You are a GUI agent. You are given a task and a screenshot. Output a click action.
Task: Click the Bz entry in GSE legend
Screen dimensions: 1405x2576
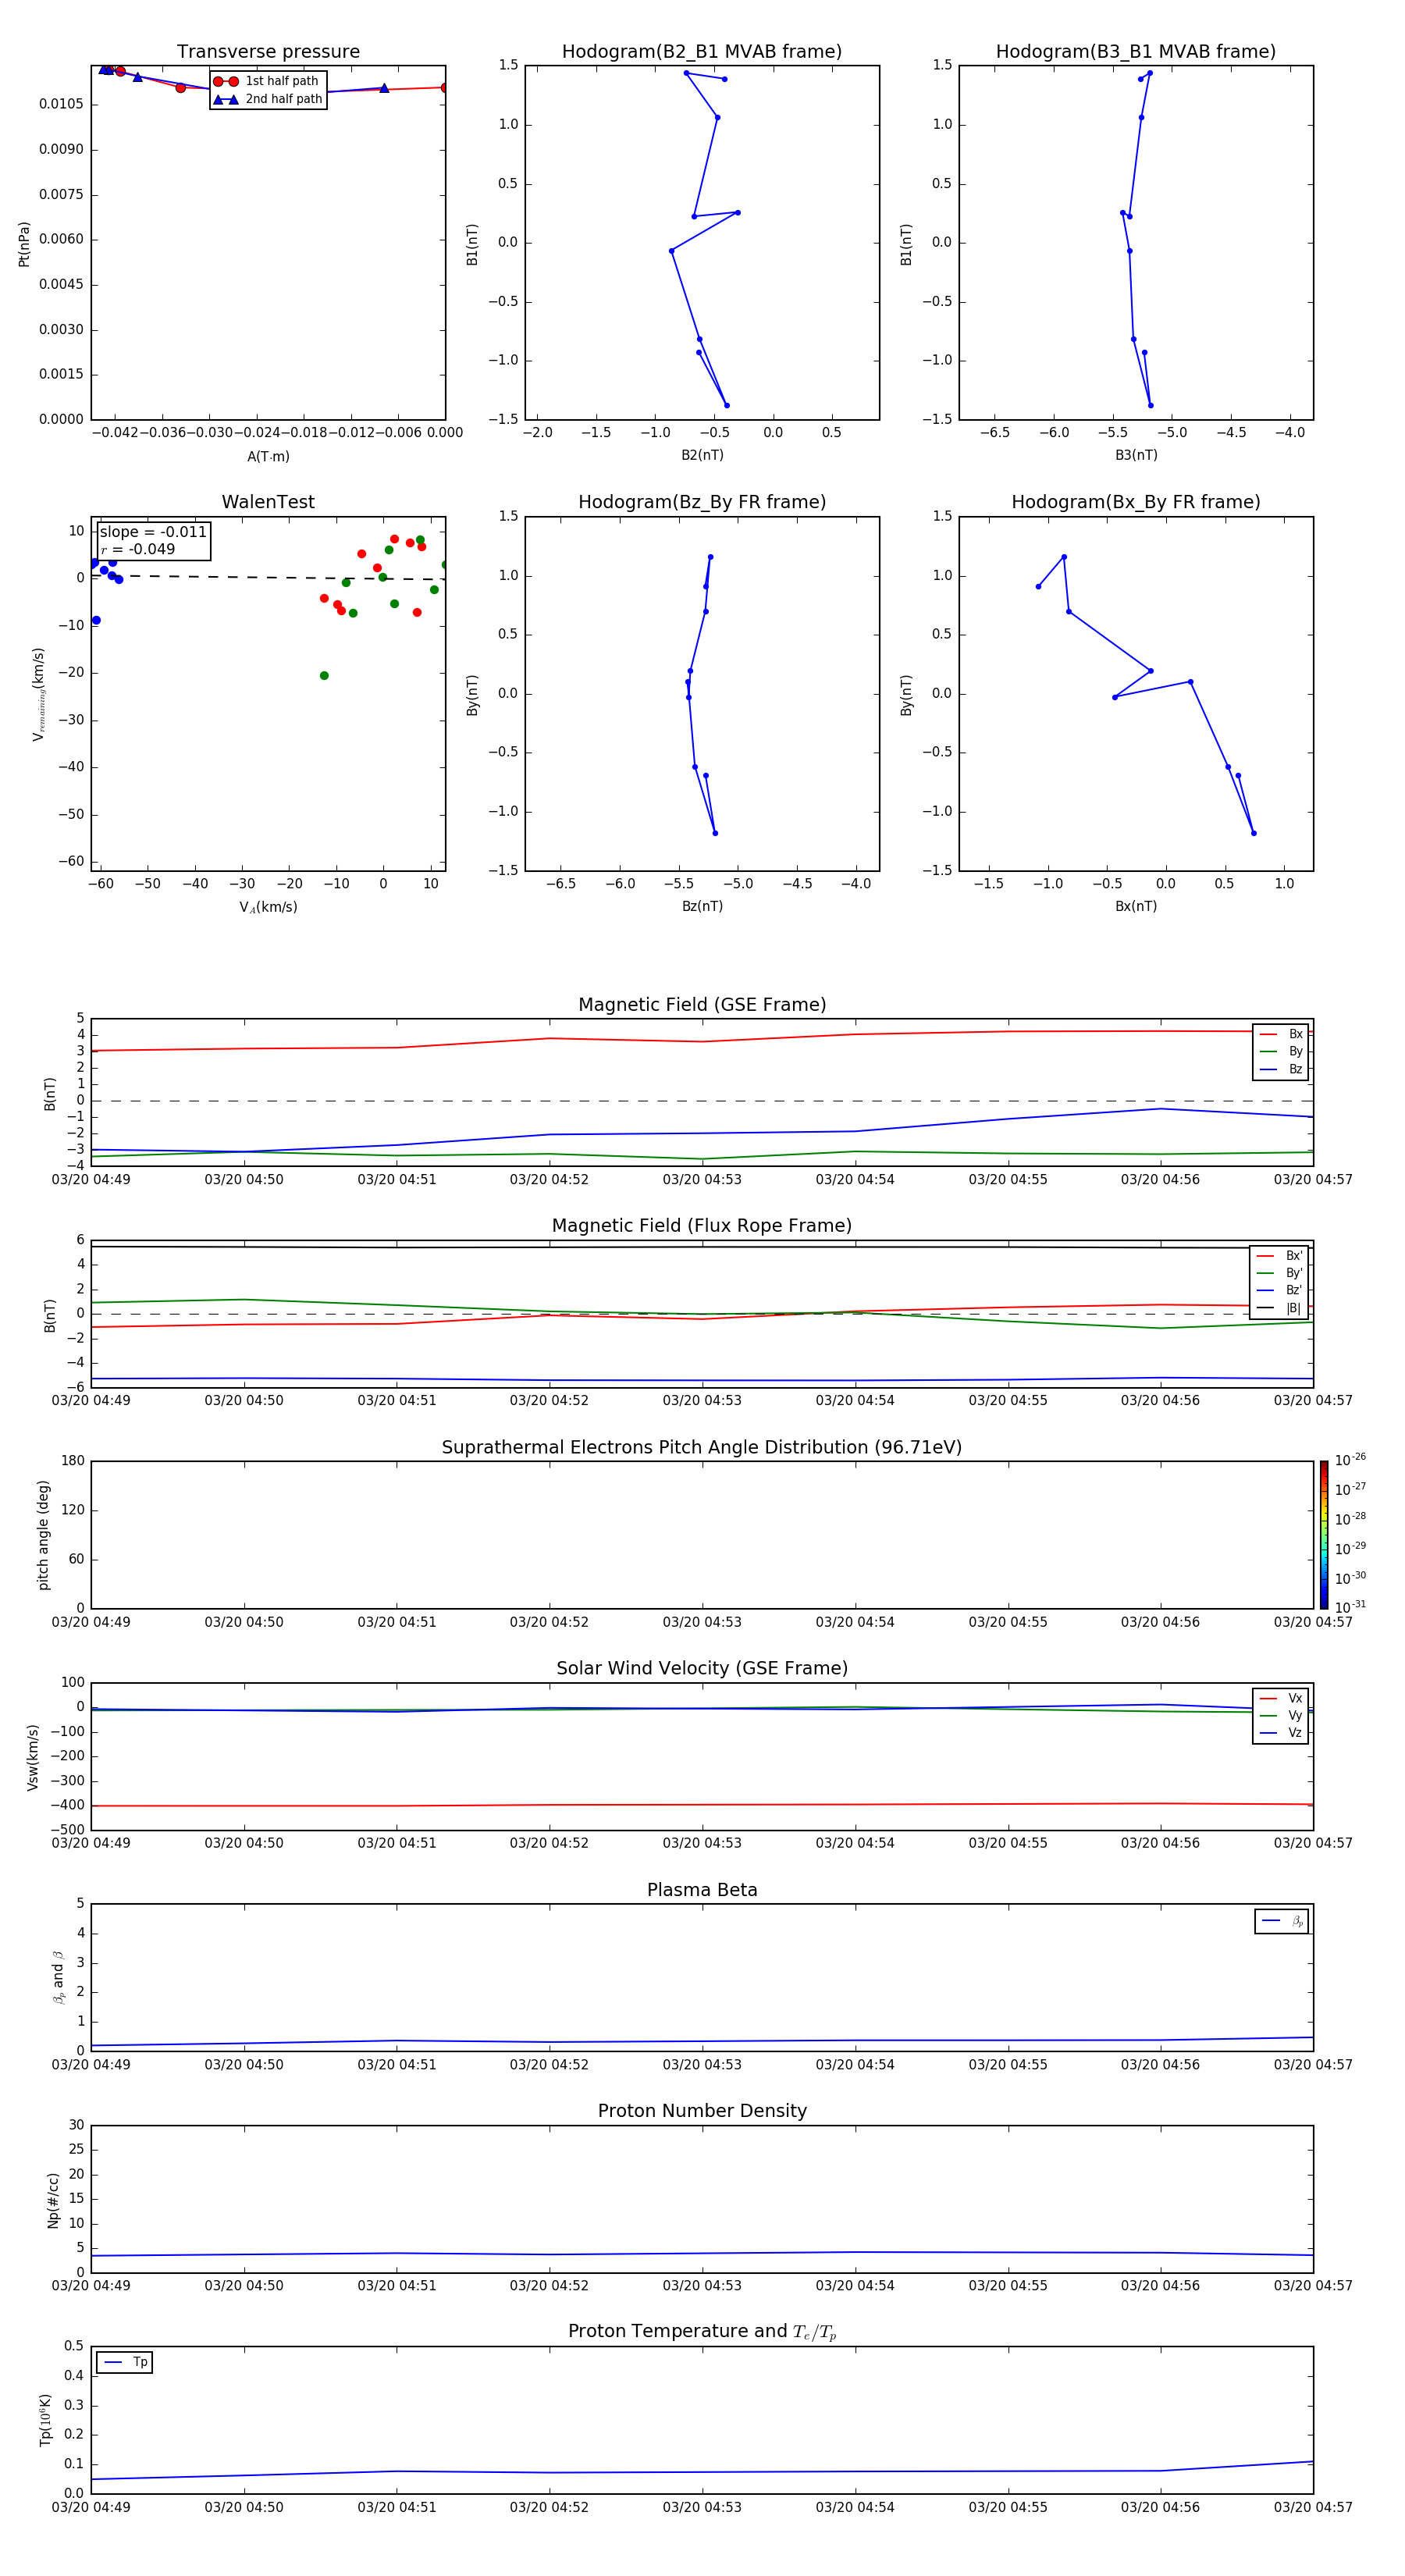(x=1281, y=1069)
